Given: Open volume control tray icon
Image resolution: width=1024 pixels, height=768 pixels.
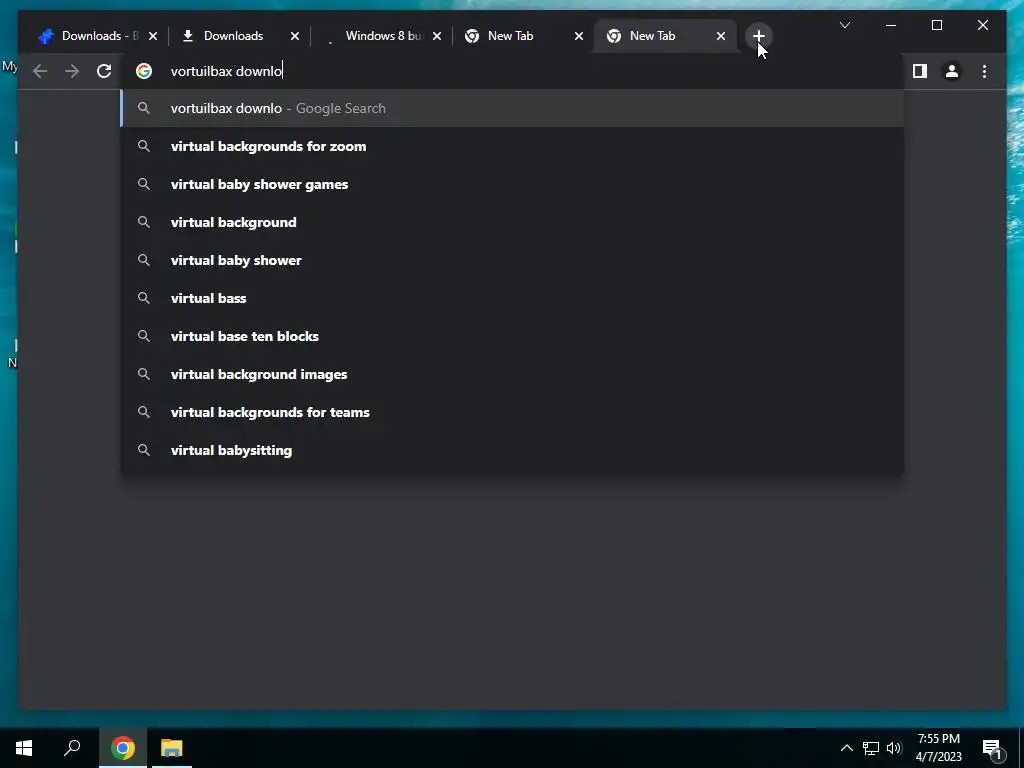Looking at the screenshot, I should [x=894, y=748].
